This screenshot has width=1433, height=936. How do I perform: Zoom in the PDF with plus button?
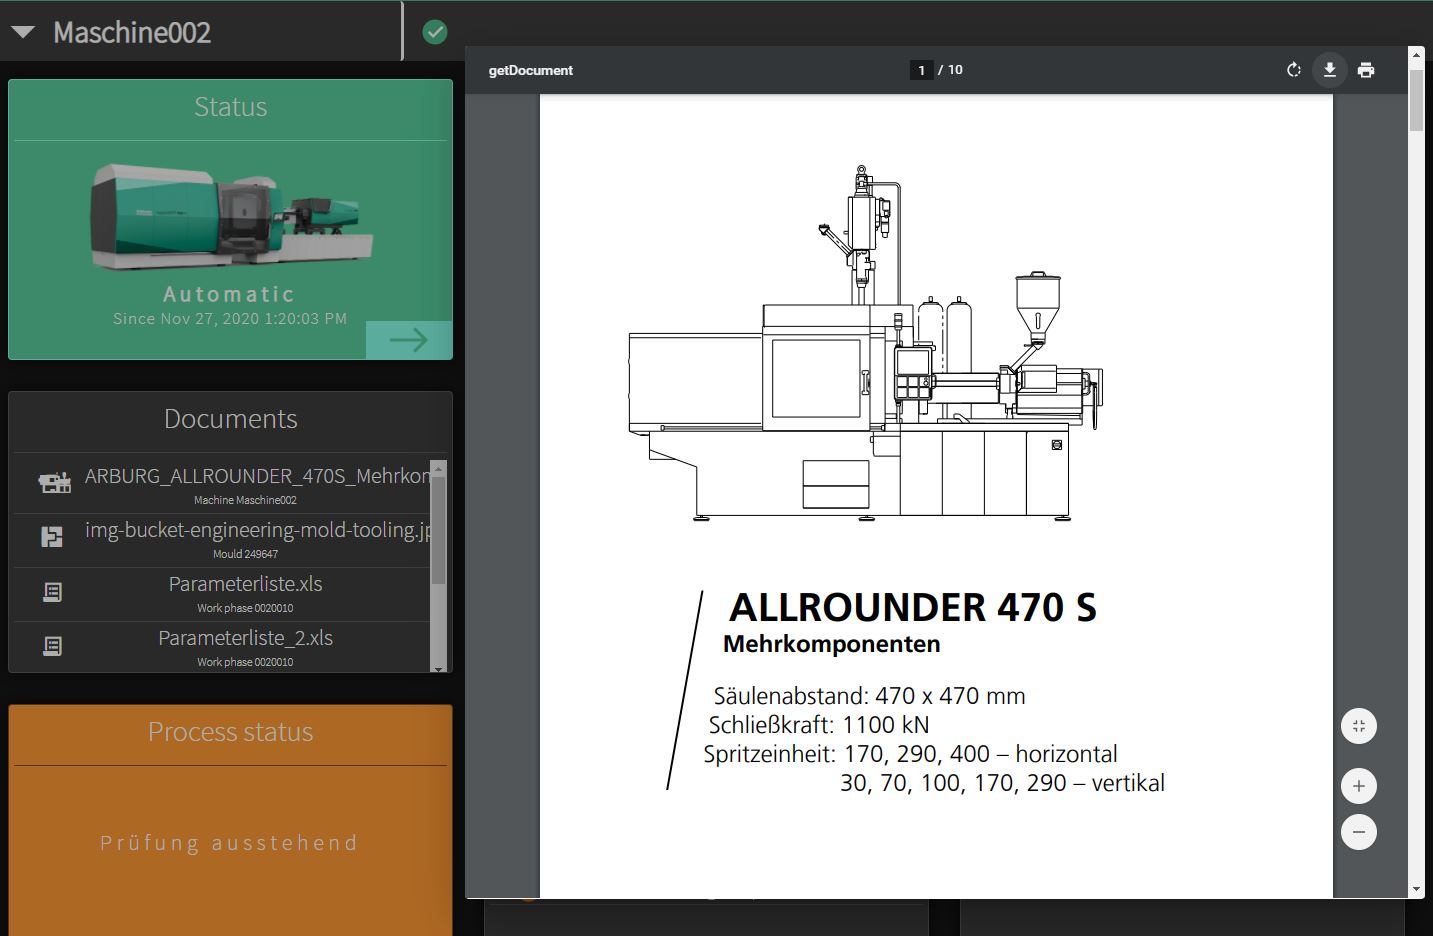click(x=1358, y=786)
